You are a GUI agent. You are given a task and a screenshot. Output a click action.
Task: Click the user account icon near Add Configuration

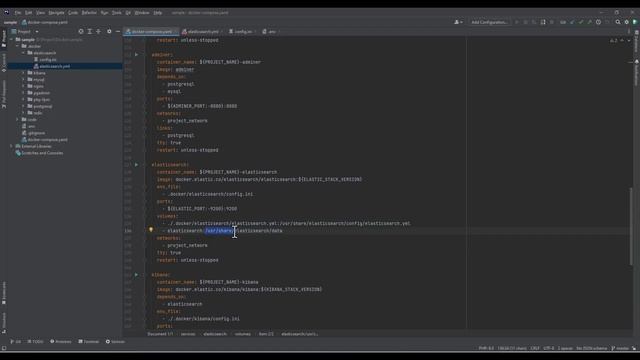tap(458, 22)
